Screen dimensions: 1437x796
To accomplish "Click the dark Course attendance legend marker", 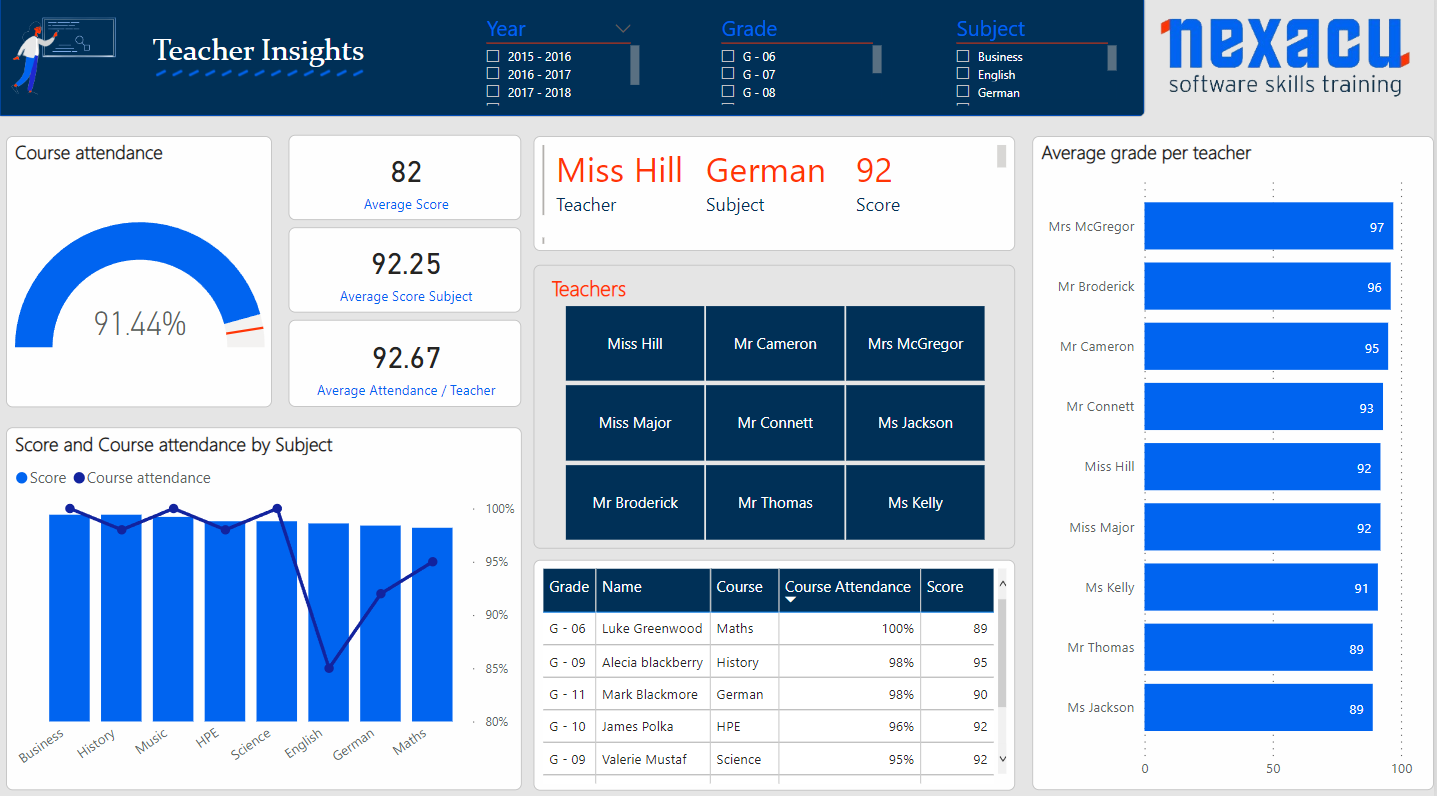I will coord(79,478).
